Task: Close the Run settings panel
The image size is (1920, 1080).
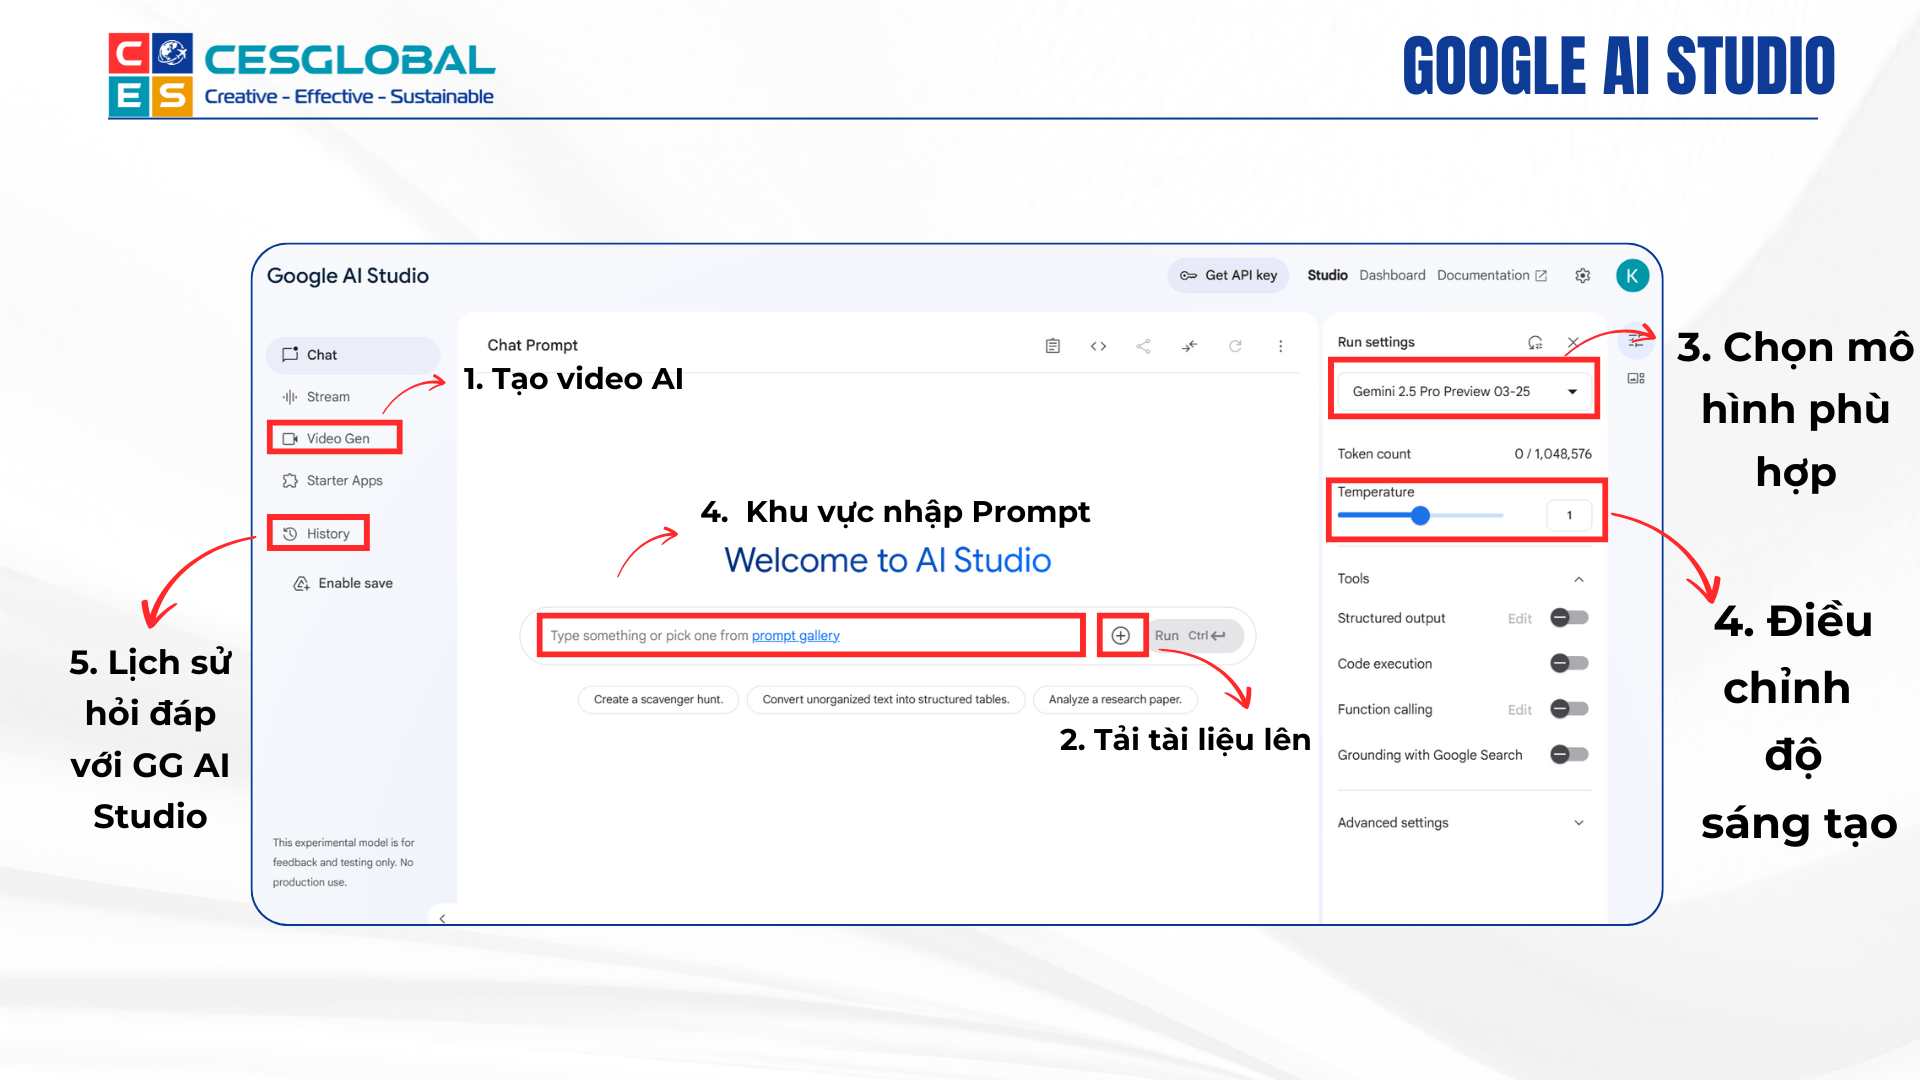Action: click(x=1572, y=342)
